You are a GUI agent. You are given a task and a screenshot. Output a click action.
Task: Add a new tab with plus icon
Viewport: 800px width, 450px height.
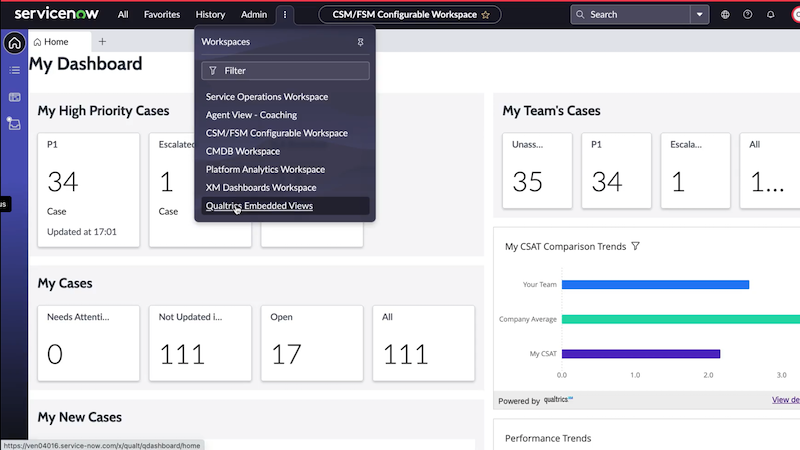(102, 42)
